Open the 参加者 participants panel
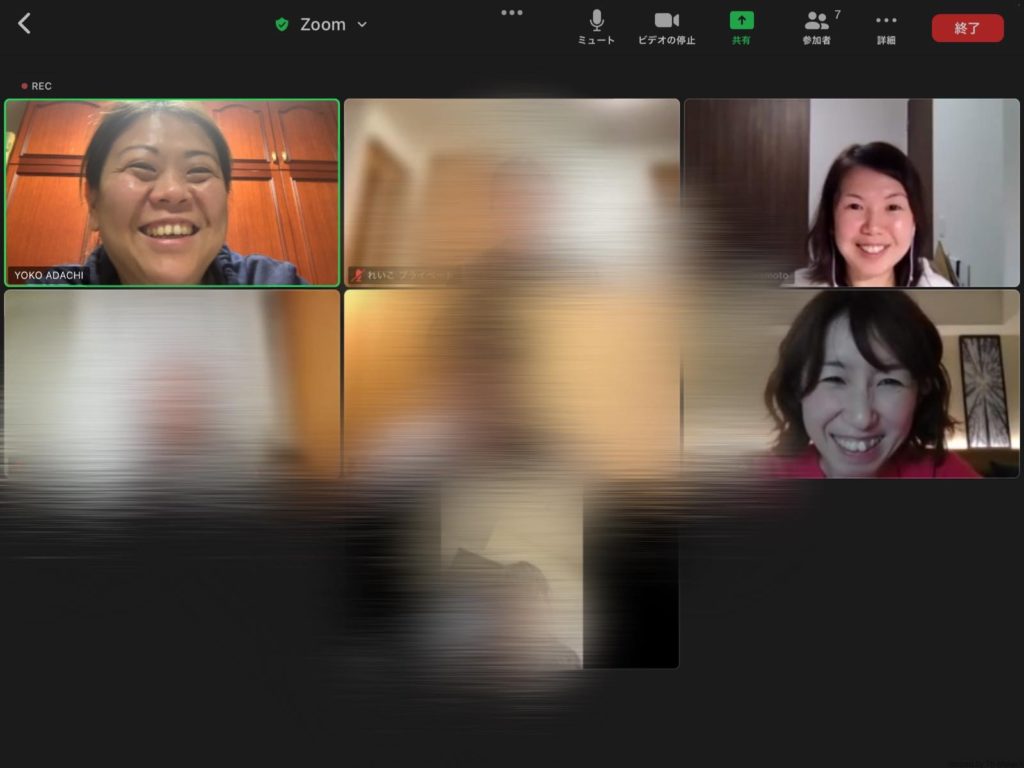1024x768 pixels. point(817,27)
